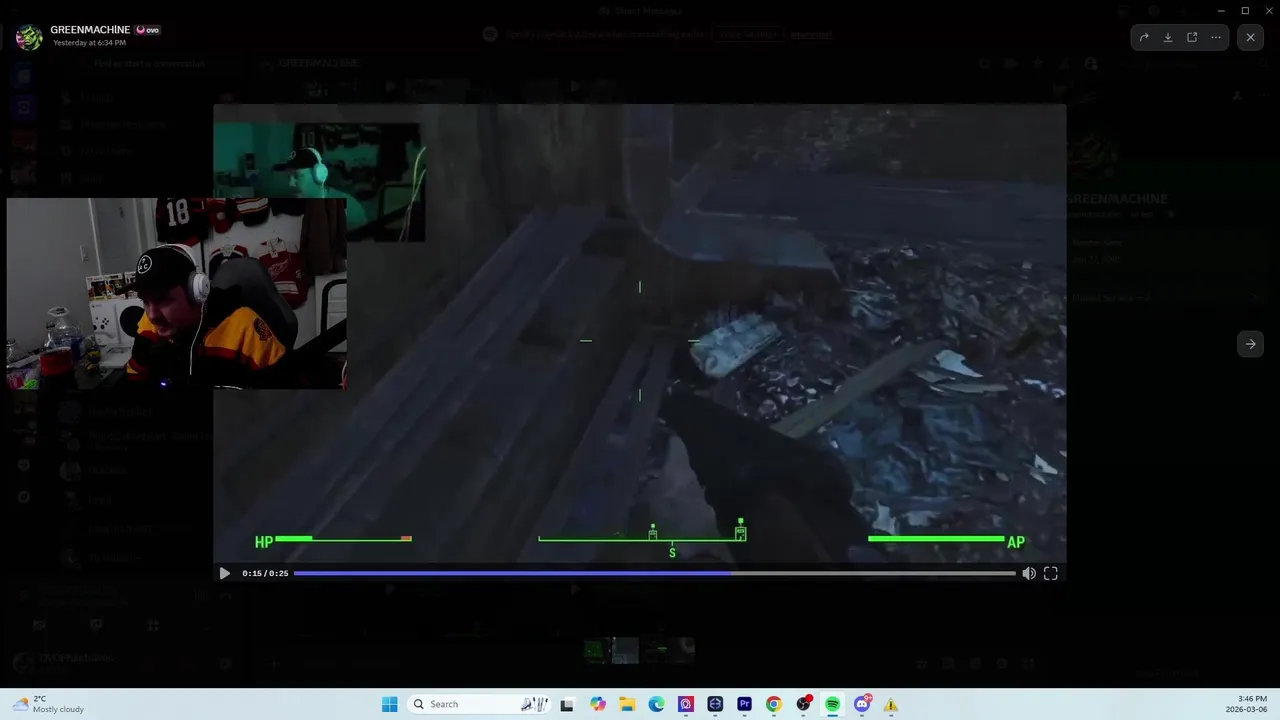The image size is (1280, 720).
Task: Select the first media thumbnail in carousel
Action: (597, 650)
